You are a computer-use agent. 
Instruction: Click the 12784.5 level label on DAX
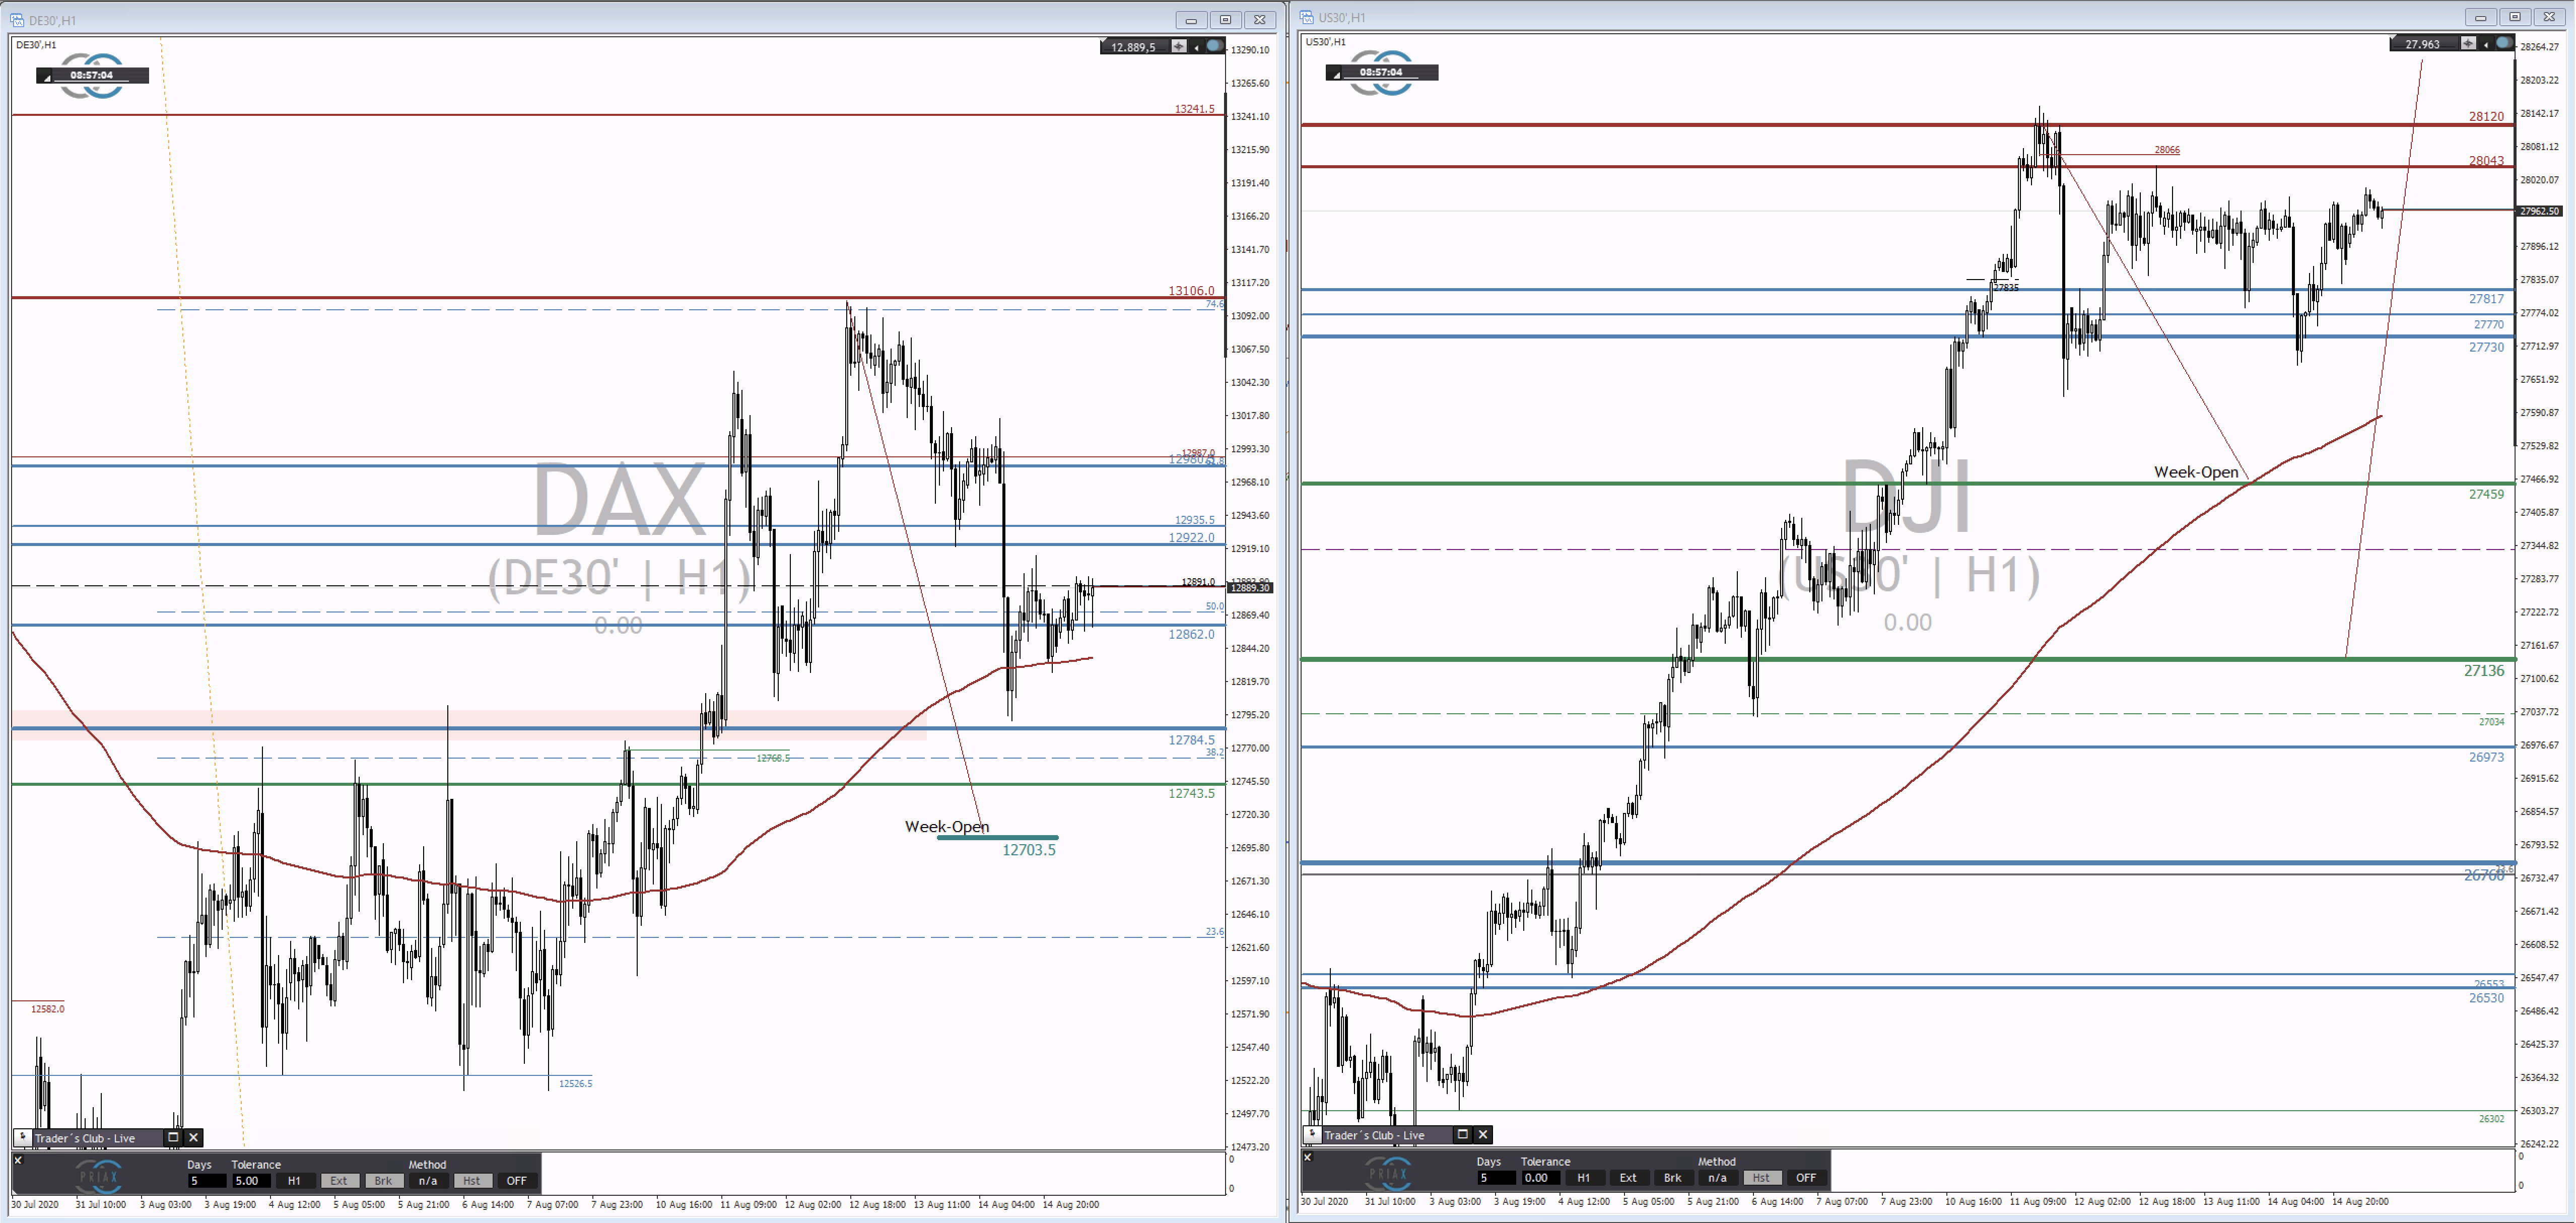coord(1192,741)
